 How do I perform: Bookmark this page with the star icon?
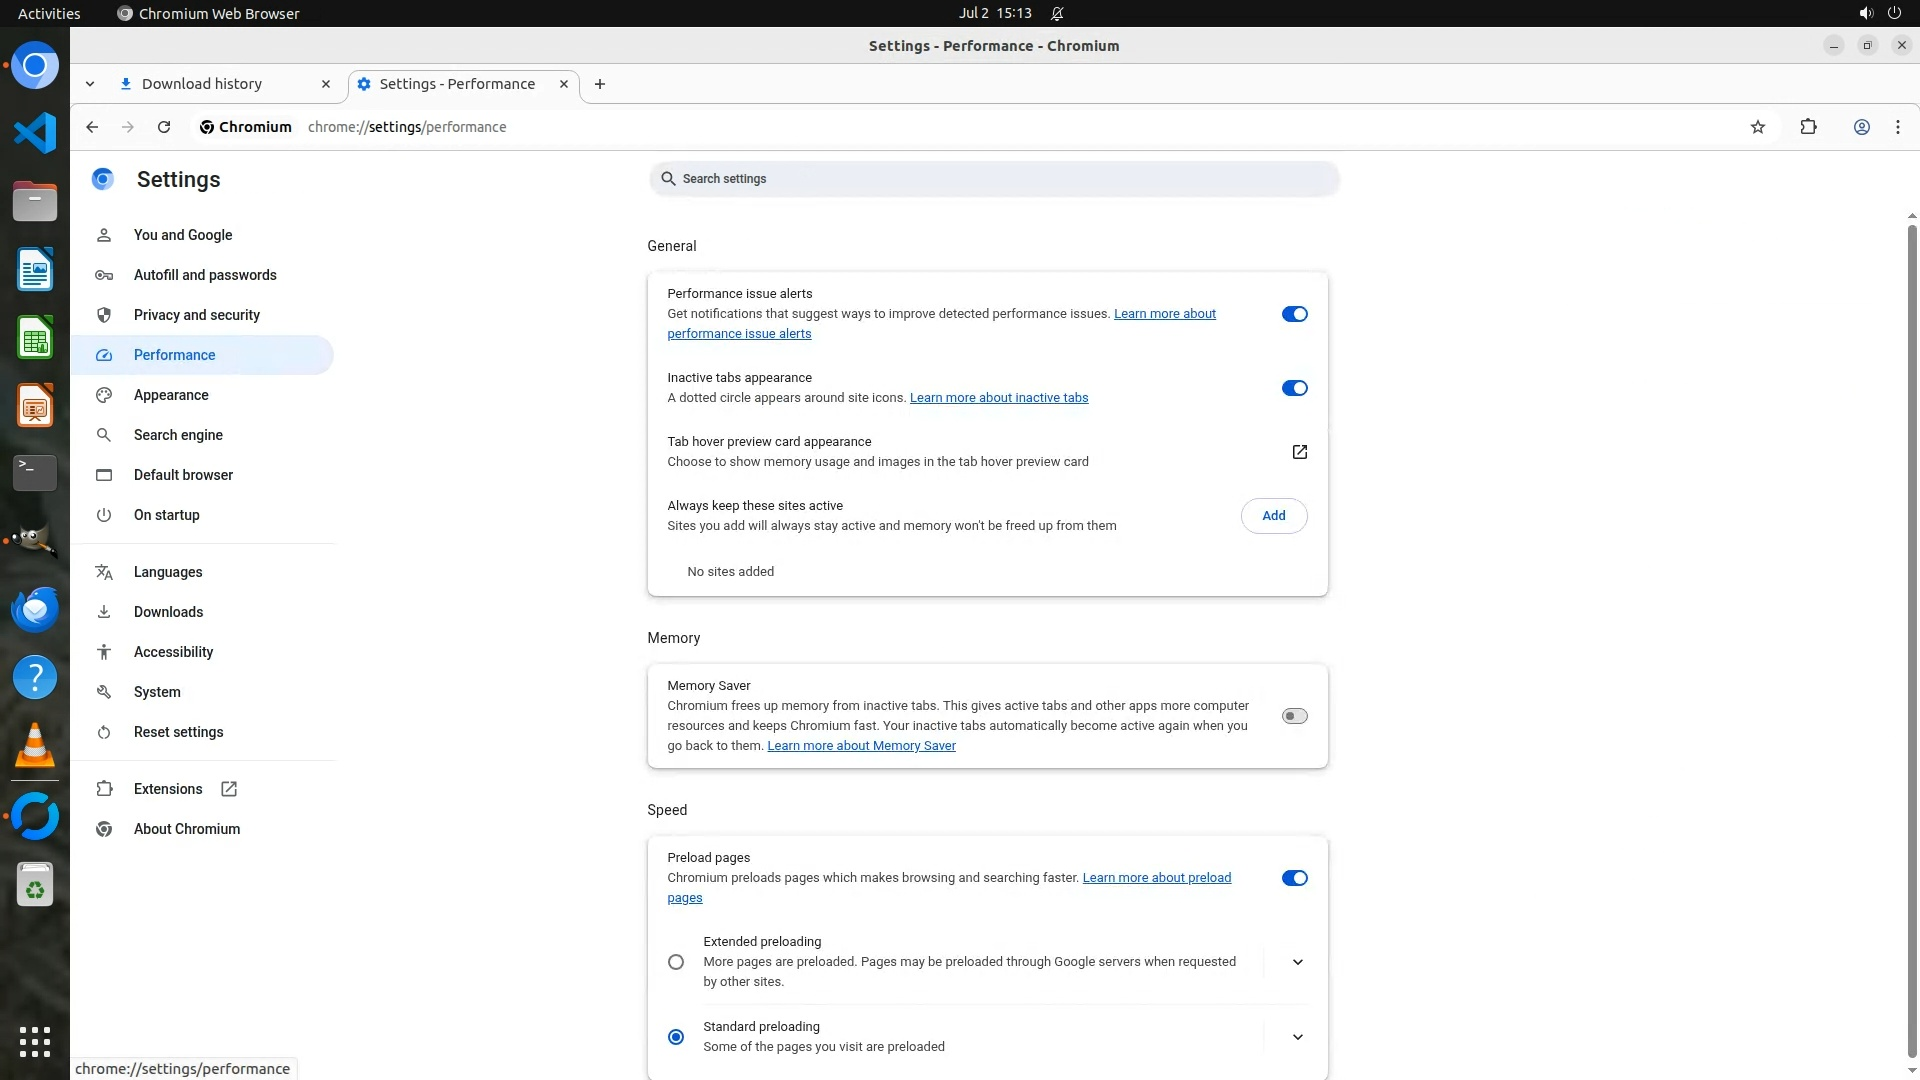[1758, 127]
